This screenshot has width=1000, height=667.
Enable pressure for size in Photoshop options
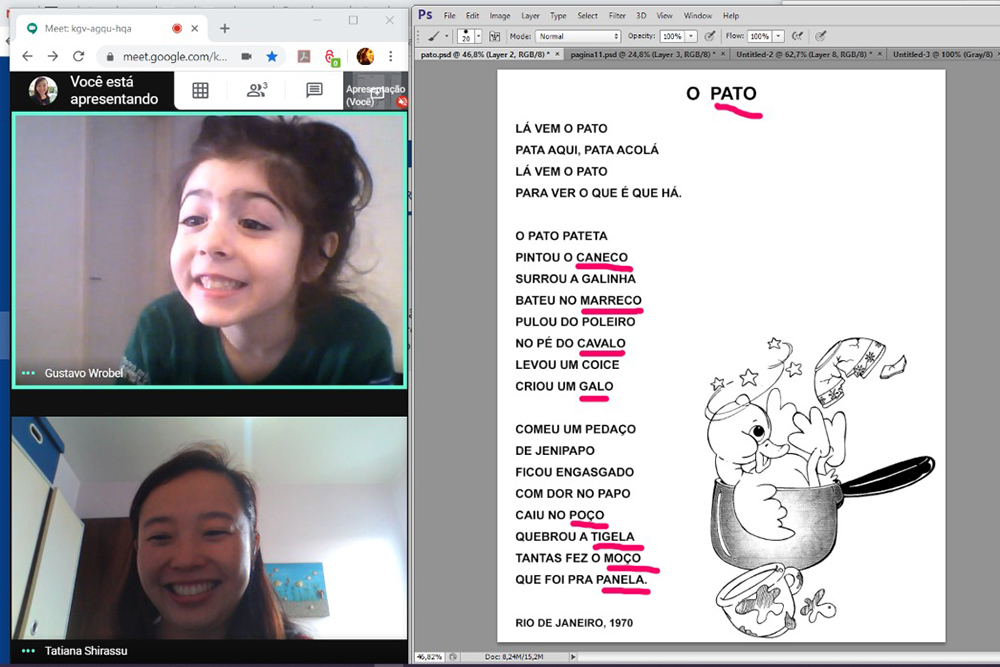point(821,36)
